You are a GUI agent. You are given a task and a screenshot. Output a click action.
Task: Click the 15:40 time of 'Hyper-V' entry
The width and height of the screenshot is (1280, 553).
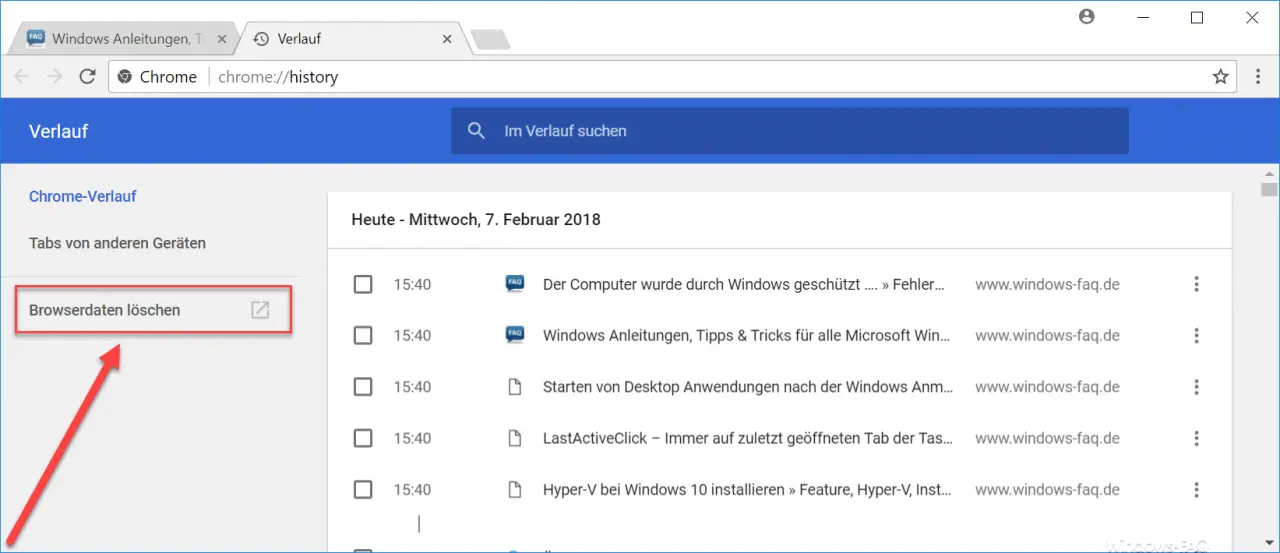[x=412, y=490]
